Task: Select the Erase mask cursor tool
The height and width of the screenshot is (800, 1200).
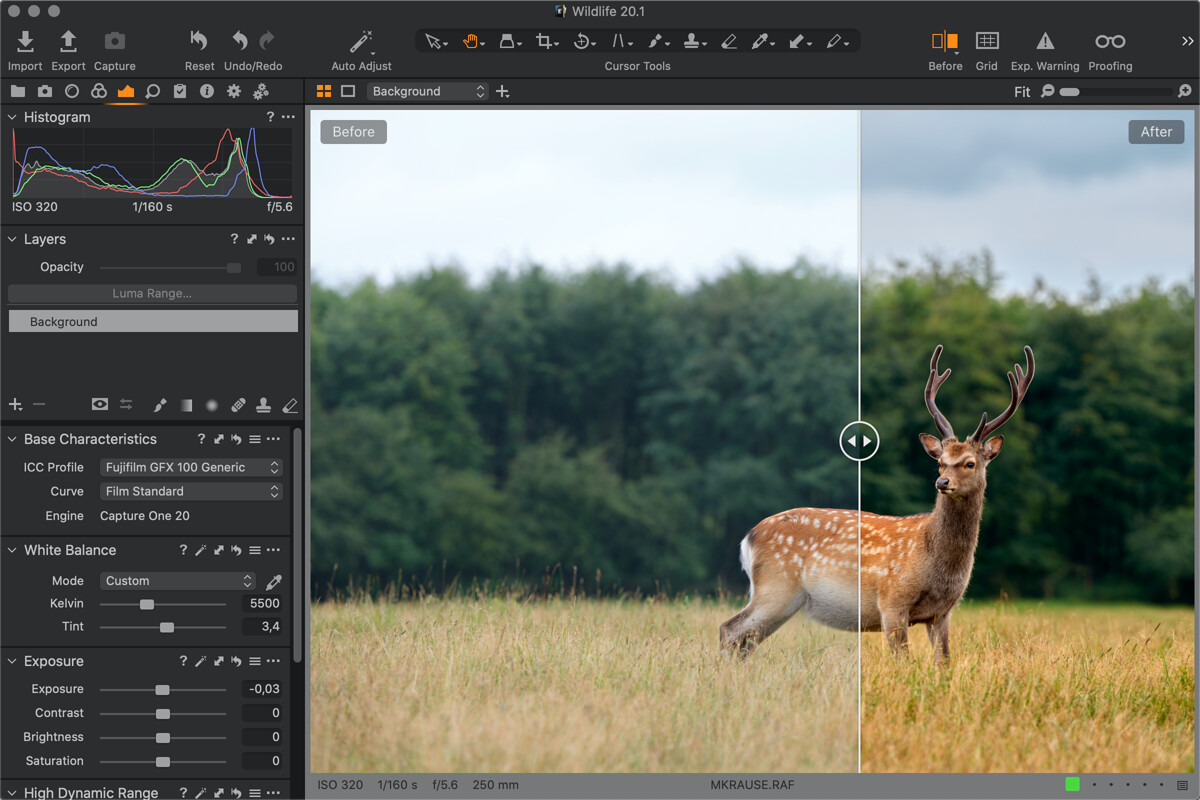Action: tap(729, 41)
